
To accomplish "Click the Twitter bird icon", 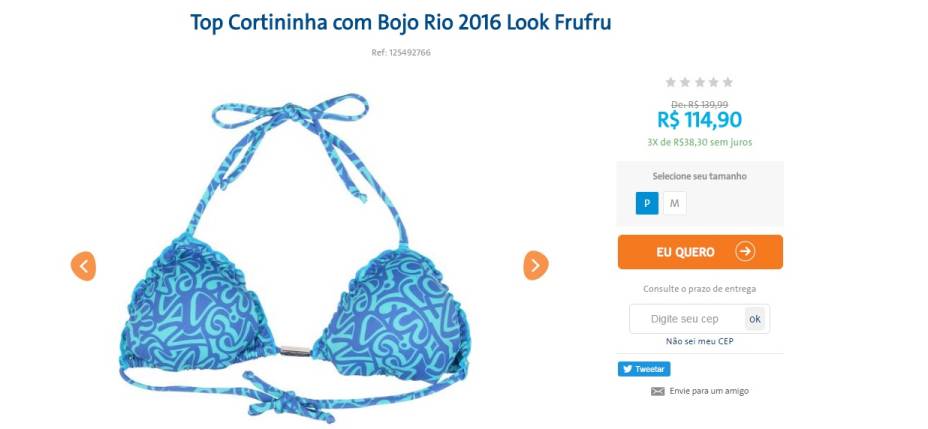I will (x=627, y=369).
